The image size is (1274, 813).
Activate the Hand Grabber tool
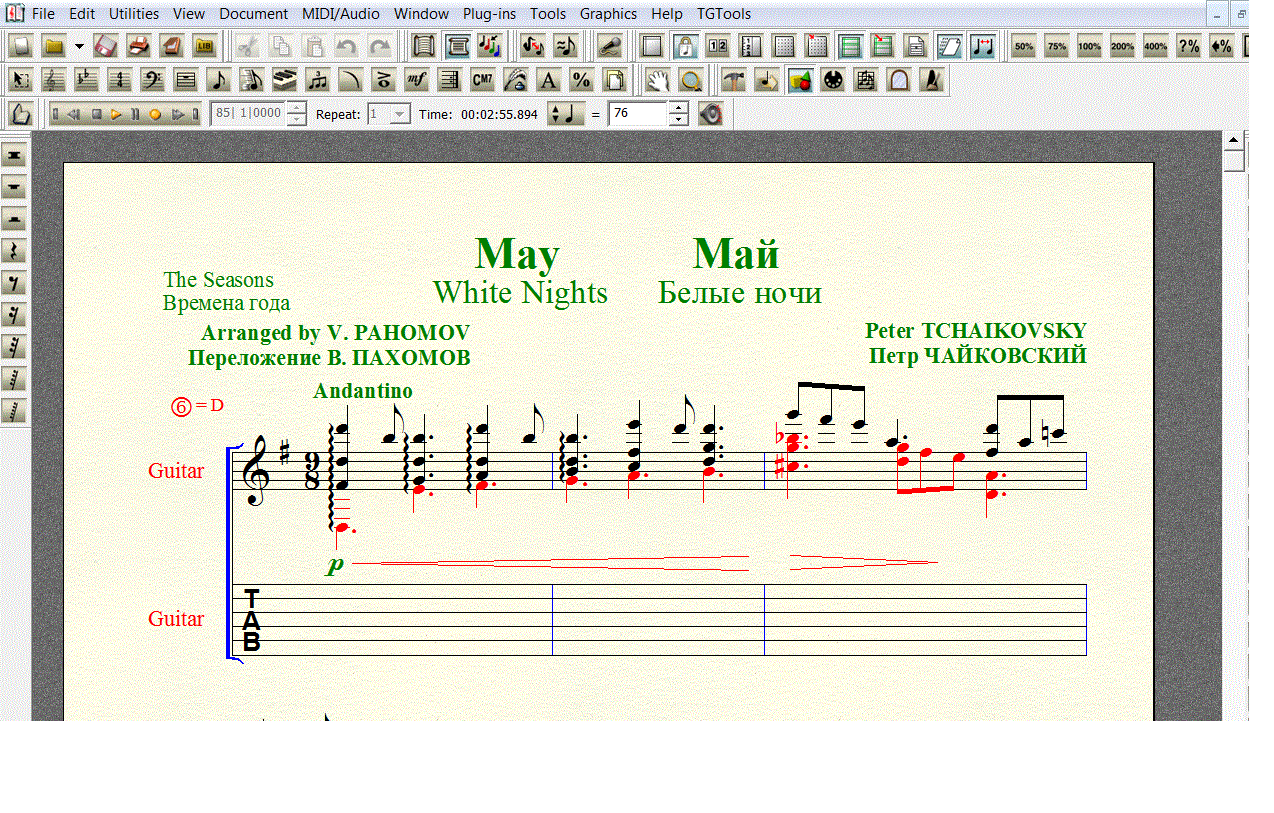point(656,81)
